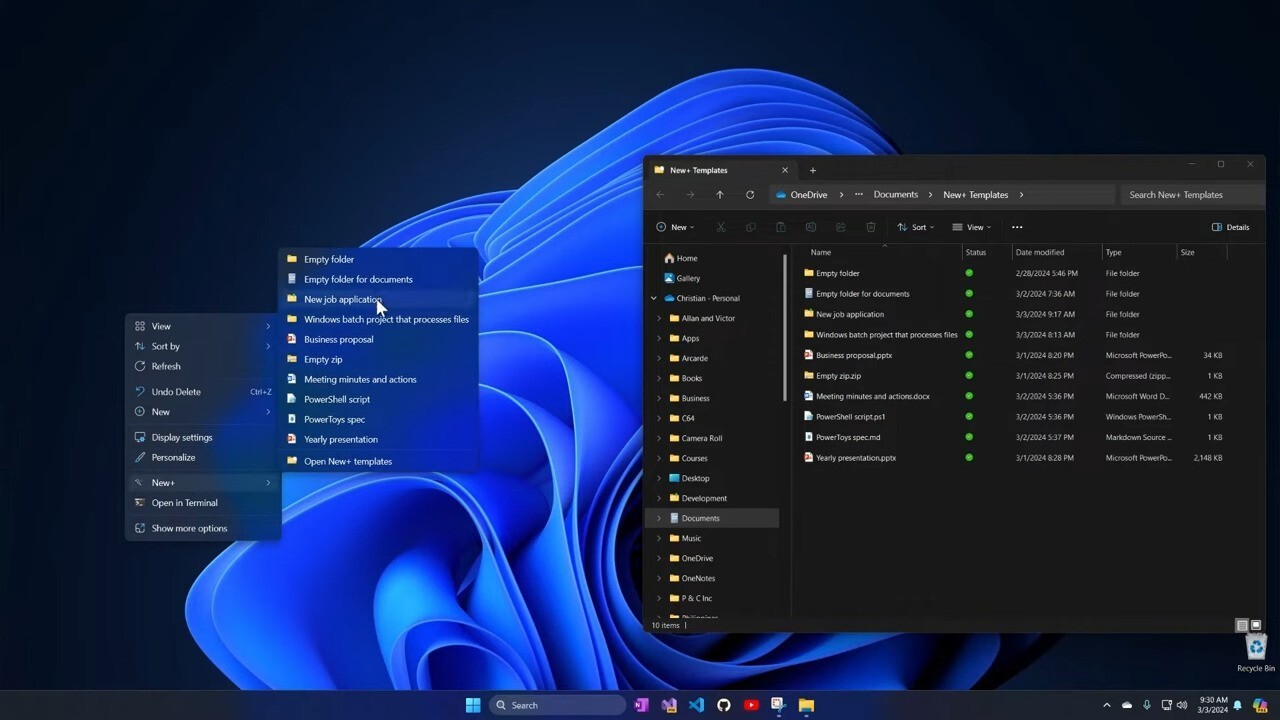This screenshot has width=1280, height=720.
Task: Click Show more options in context menu
Action: pos(203,528)
